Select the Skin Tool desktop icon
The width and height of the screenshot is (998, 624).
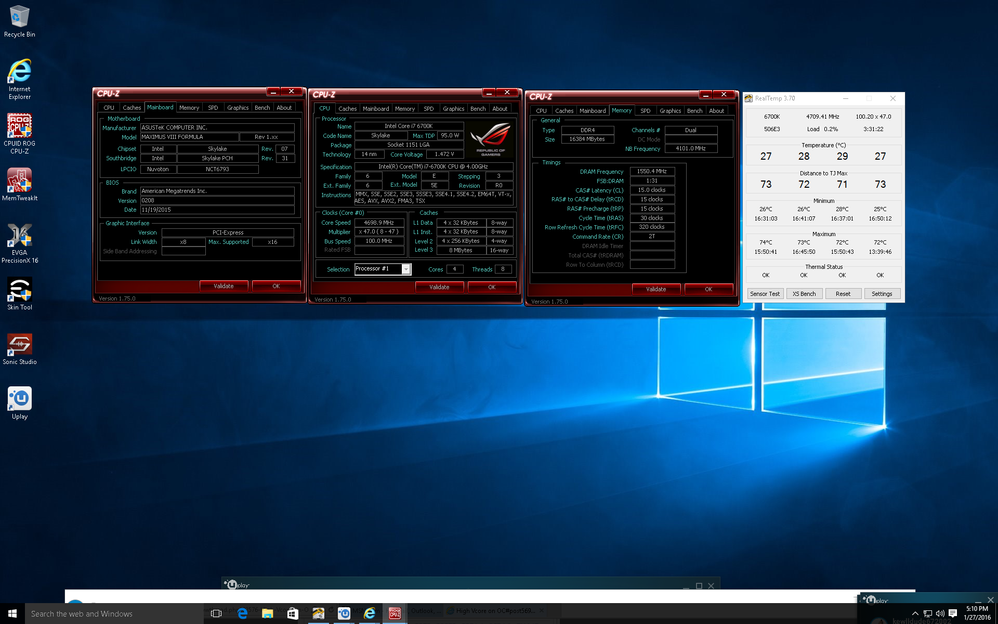coord(19,294)
